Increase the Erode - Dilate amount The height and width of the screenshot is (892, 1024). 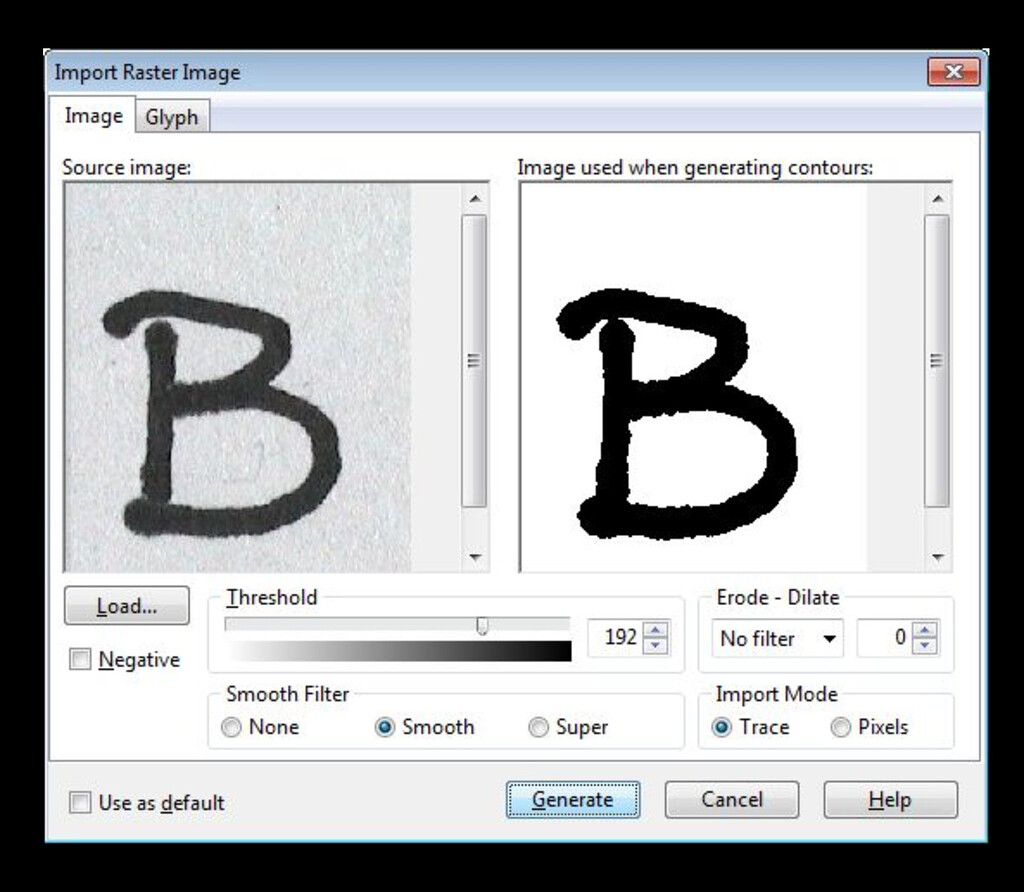pyautogui.click(x=925, y=630)
